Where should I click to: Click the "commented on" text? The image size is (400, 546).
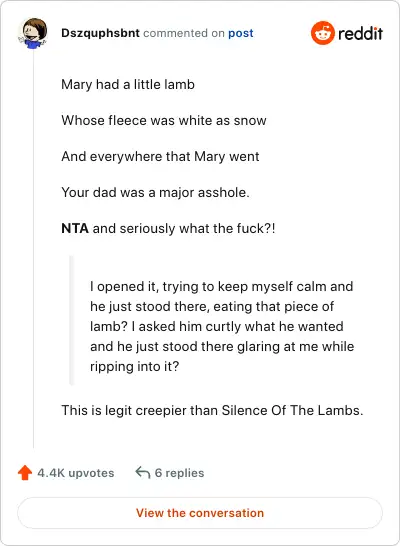pyautogui.click(x=184, y=33)
